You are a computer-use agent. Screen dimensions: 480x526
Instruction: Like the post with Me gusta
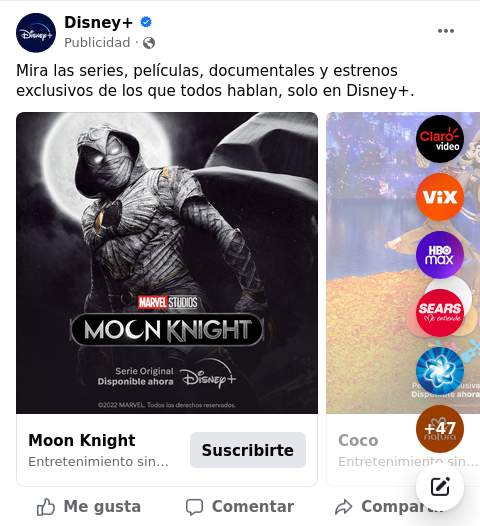[89, 506]
